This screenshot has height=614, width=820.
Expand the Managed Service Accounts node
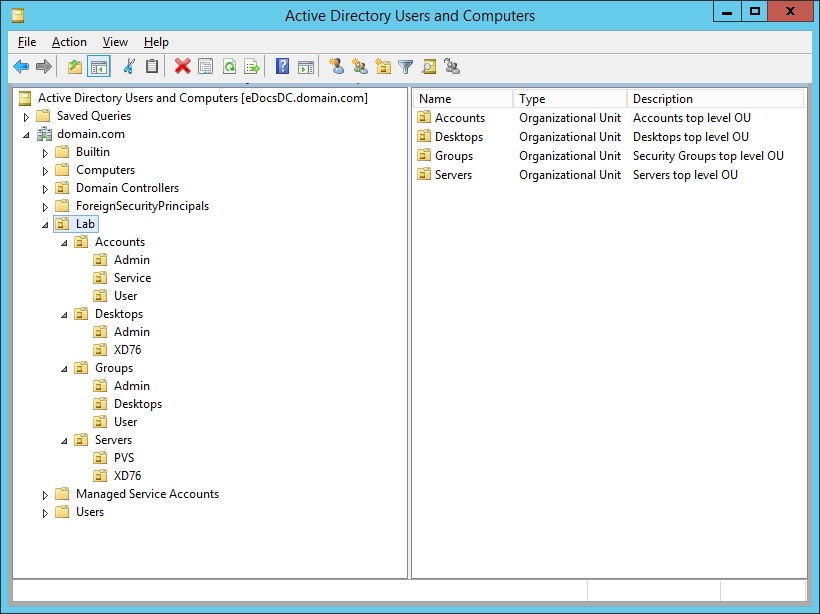45,495
